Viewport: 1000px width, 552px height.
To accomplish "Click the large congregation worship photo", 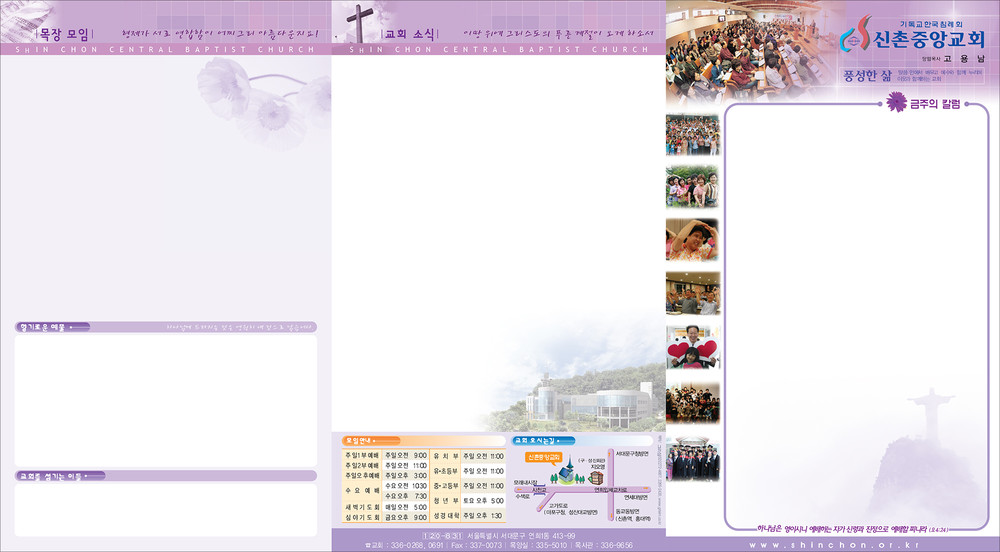I will 735,48.
